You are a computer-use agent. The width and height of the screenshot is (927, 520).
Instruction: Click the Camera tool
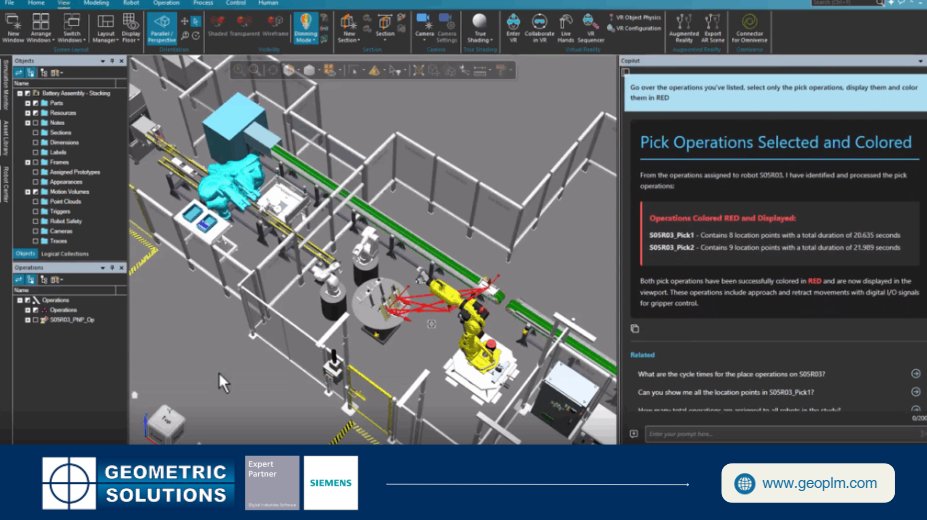(424, 28)
